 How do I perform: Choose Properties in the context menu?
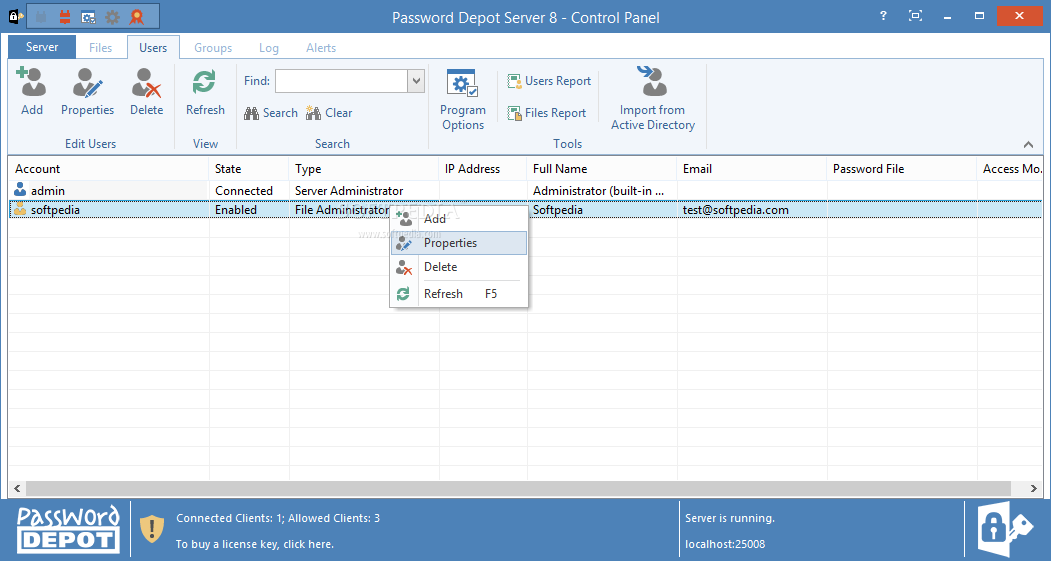pos(459,243)
